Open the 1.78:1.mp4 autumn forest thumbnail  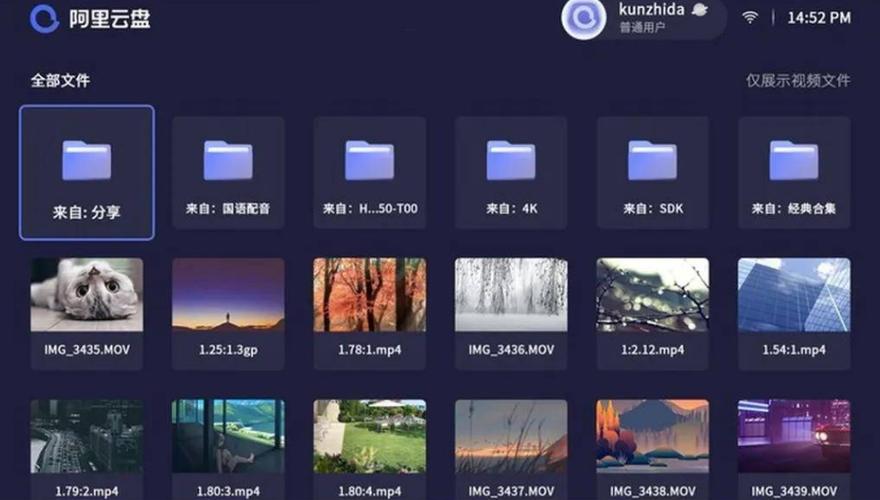(x=369, y=295)
